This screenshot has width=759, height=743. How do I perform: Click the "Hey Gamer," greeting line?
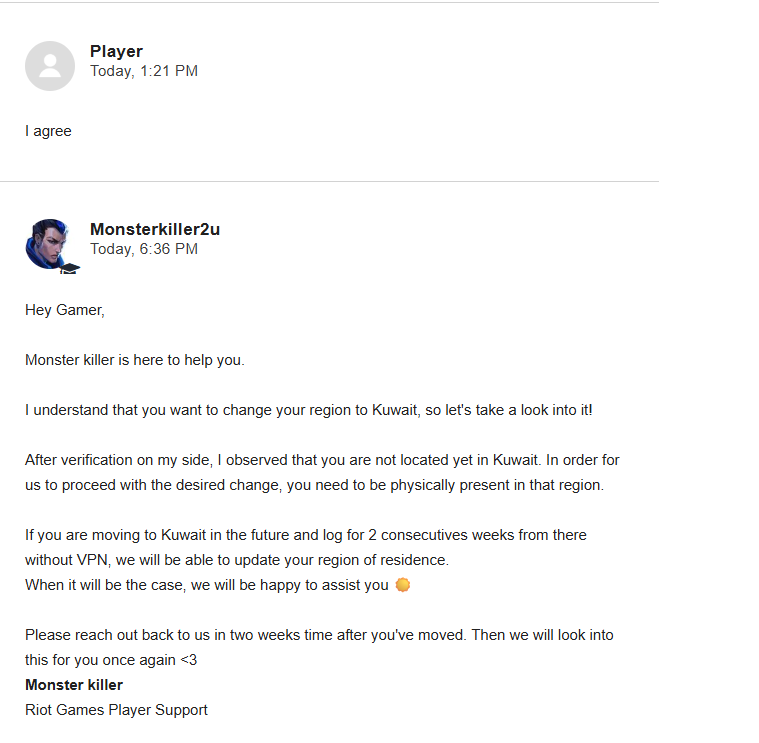[x=65, y=310]
